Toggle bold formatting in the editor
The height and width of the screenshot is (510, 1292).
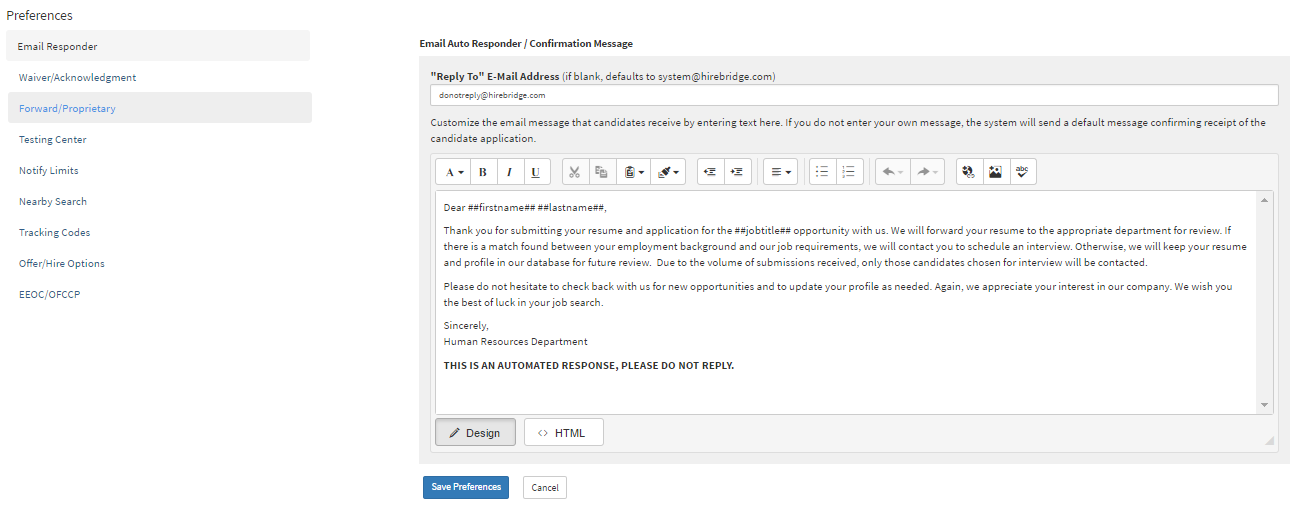(x=483, y=172)
